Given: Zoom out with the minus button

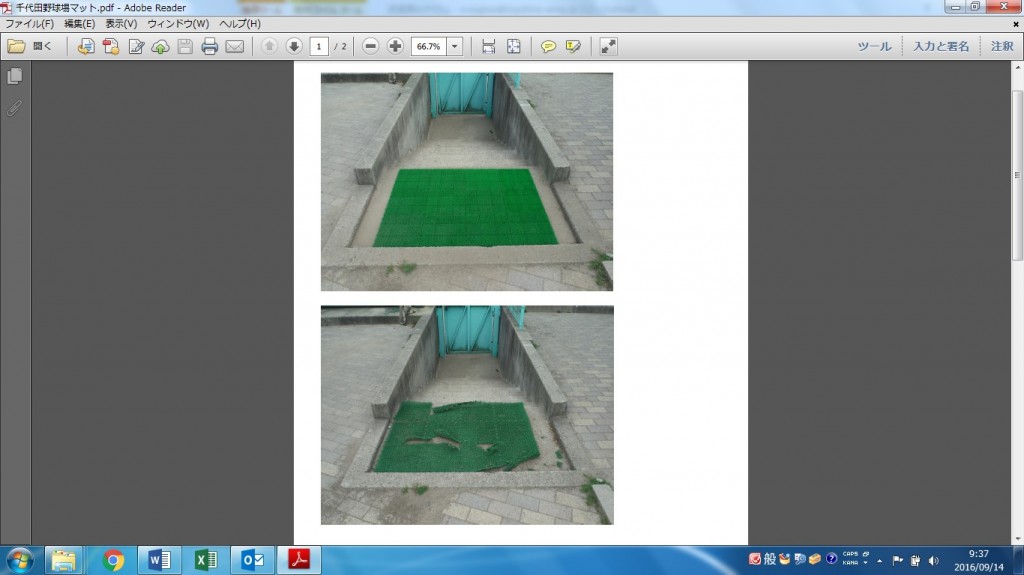Looking at the screenshot, I should 370,46.
